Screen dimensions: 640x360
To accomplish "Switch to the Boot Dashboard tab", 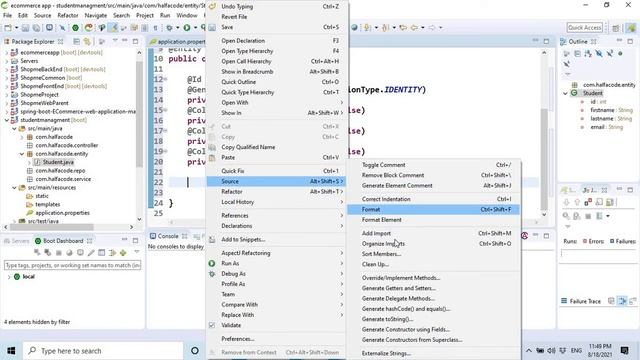I will tap(63, 241).
